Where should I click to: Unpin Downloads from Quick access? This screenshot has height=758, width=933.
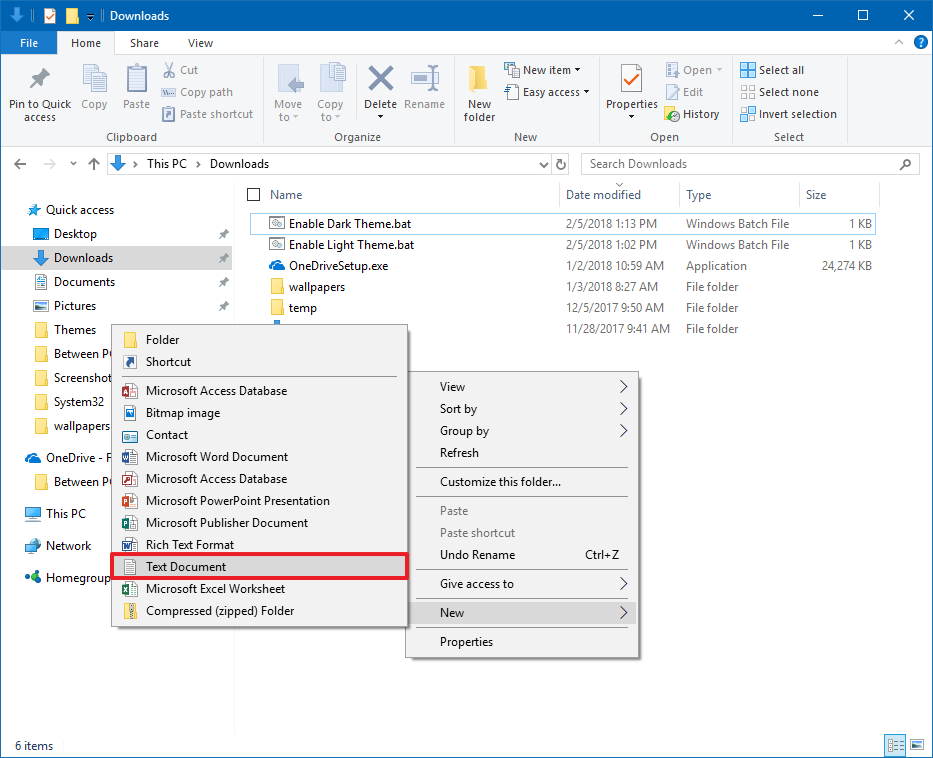[x=223, y=258]
